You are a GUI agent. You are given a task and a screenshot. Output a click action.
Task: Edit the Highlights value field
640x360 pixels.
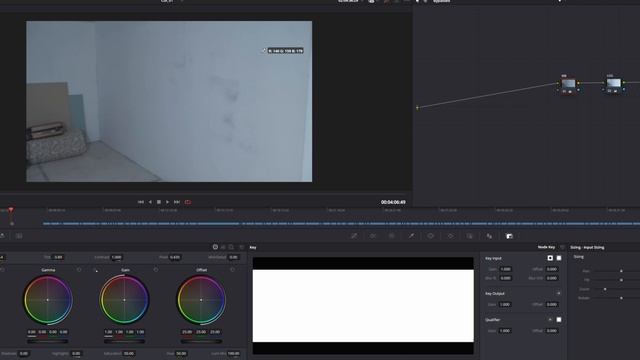[76, 353]
